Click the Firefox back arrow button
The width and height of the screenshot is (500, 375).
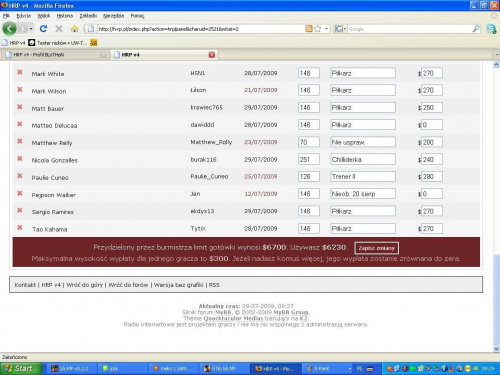[9, 29]
